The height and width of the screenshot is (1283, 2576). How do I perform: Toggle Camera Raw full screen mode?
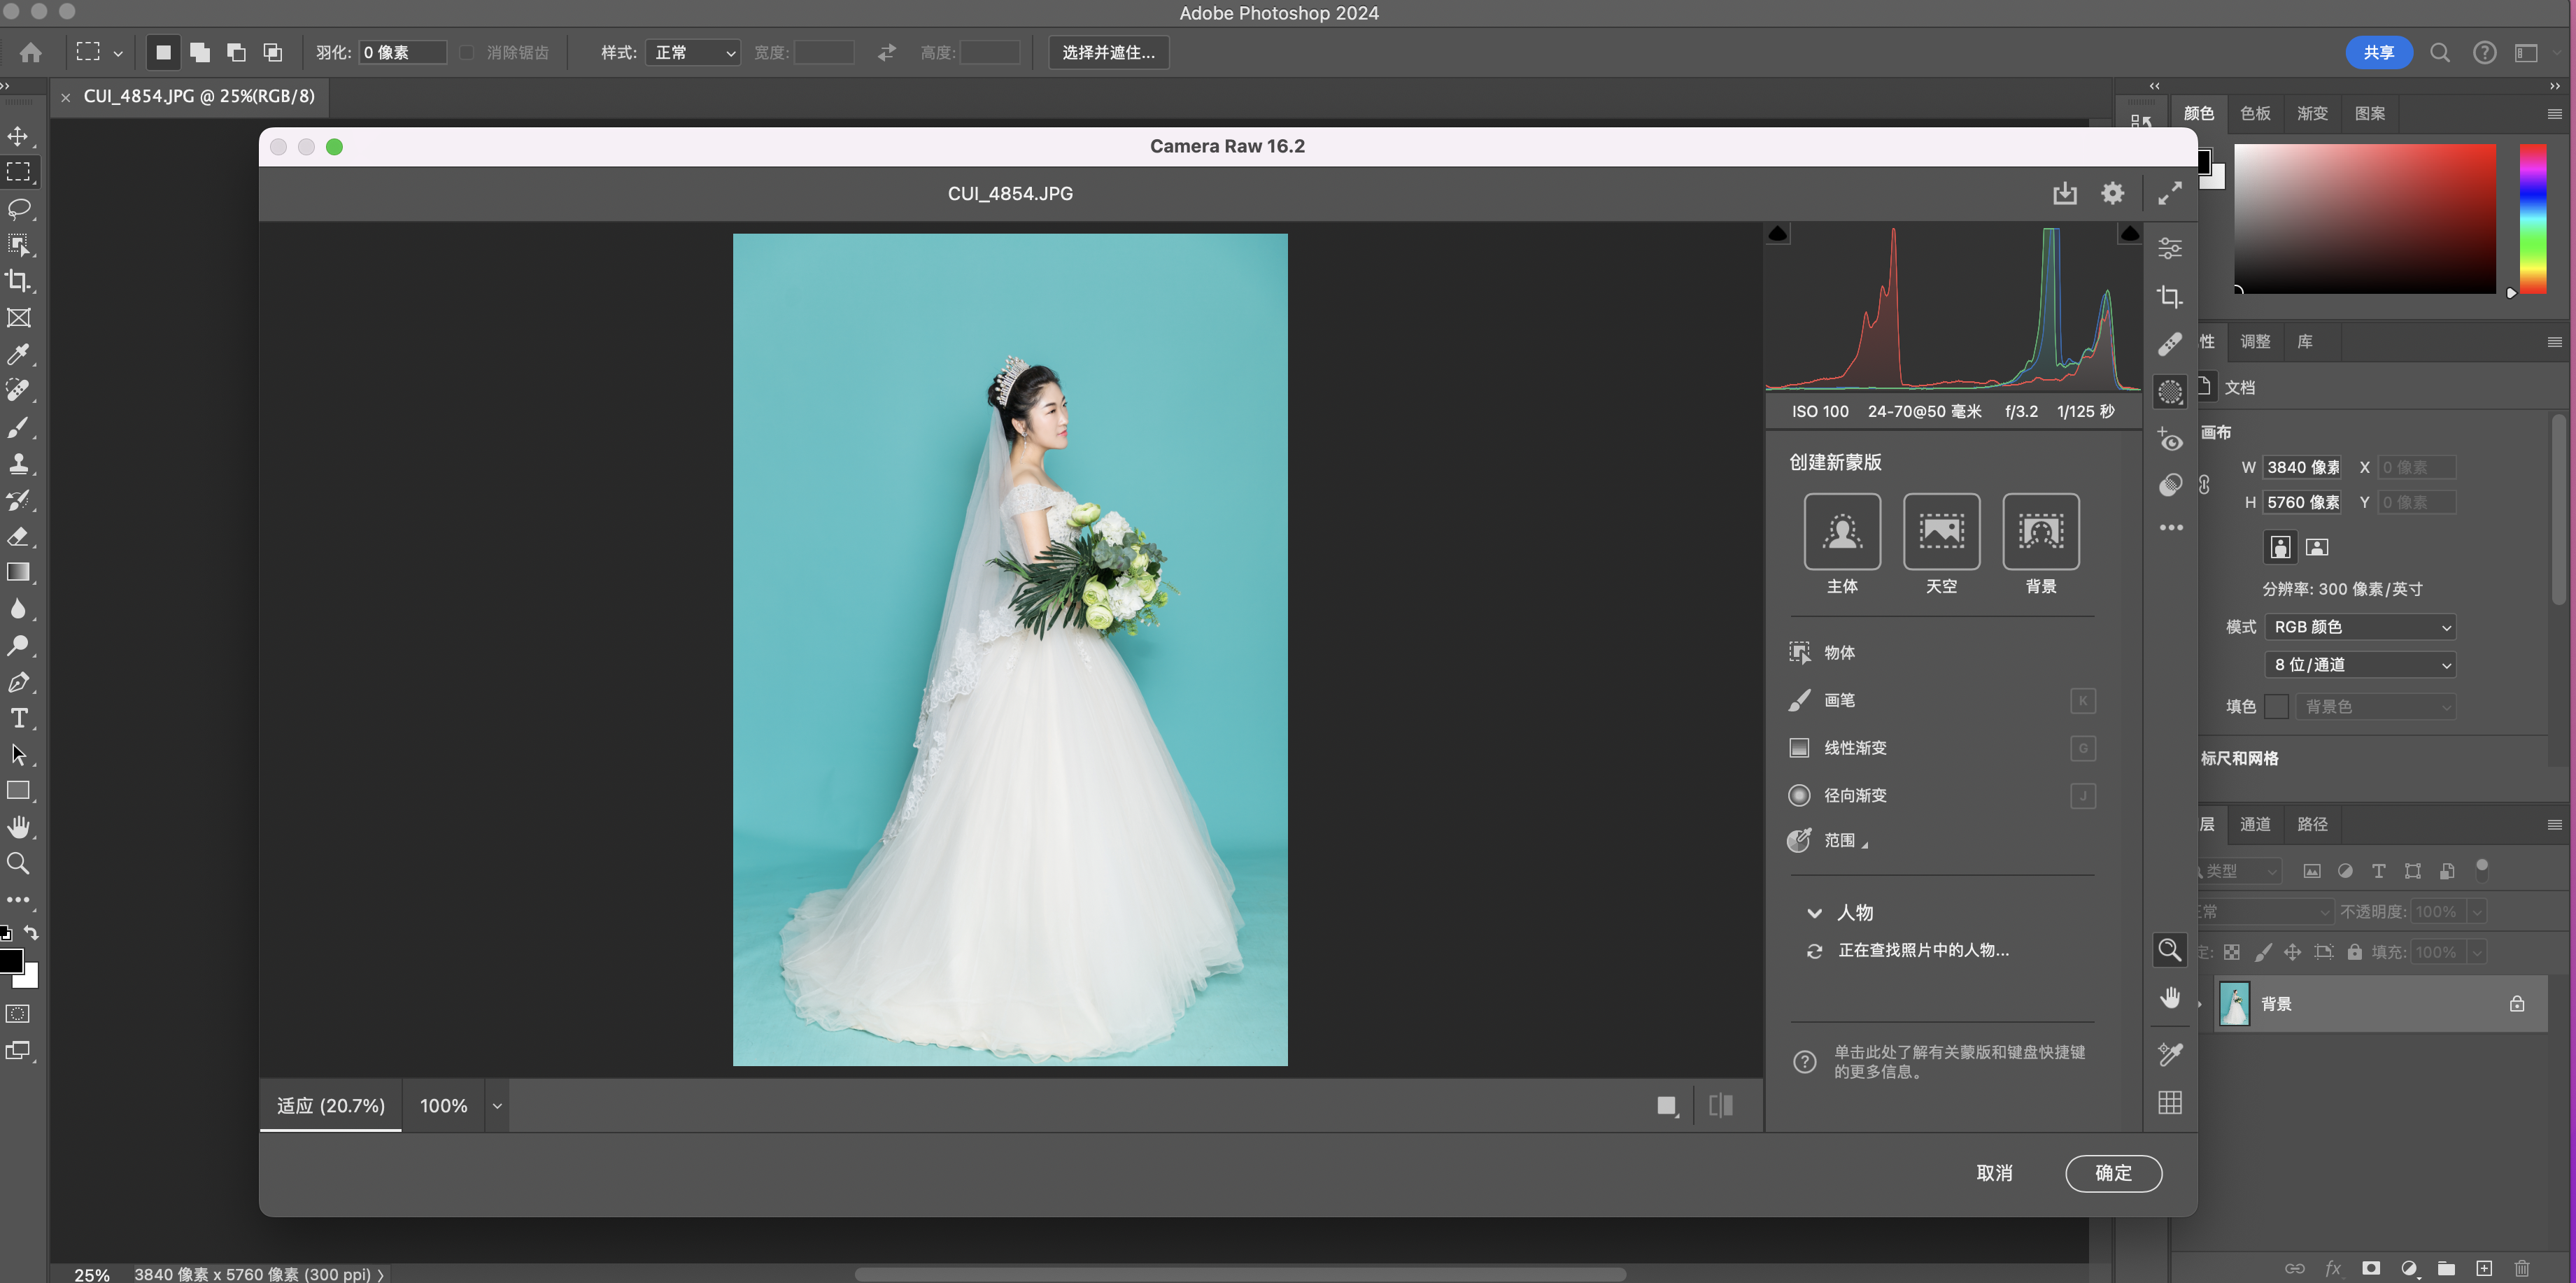click(x=2169, y=193)
